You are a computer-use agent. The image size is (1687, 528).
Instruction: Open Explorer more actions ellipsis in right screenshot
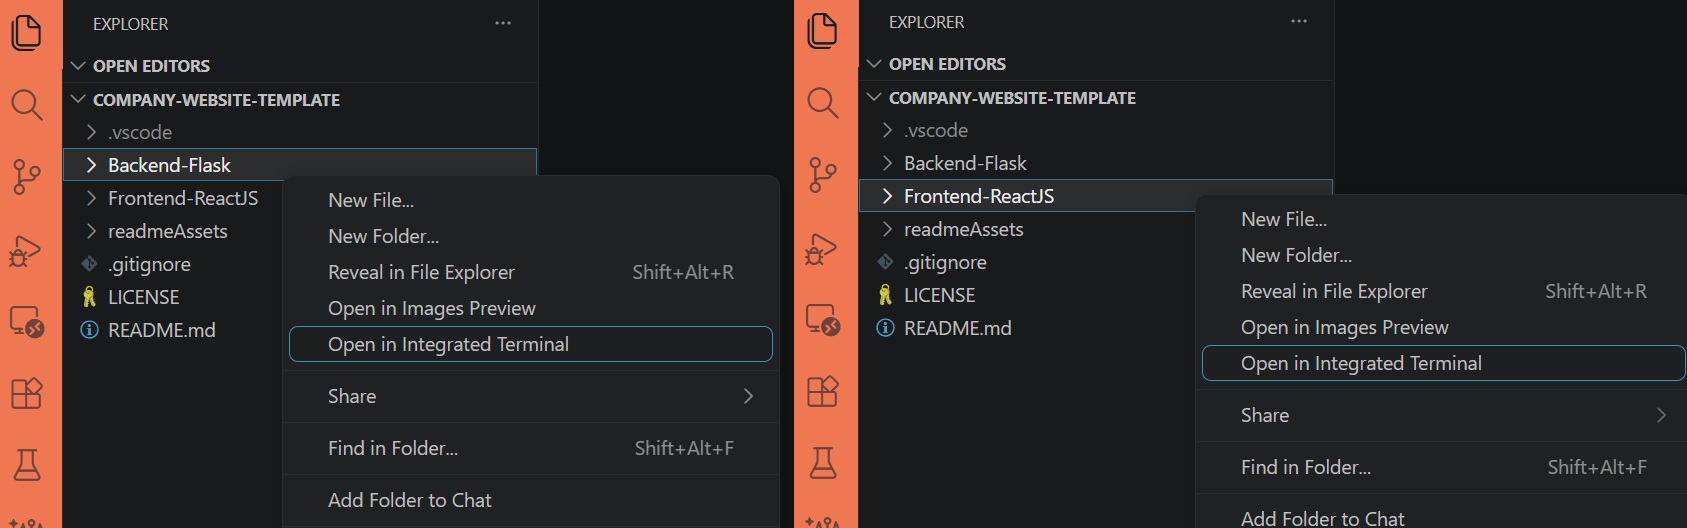(1299, 21)
